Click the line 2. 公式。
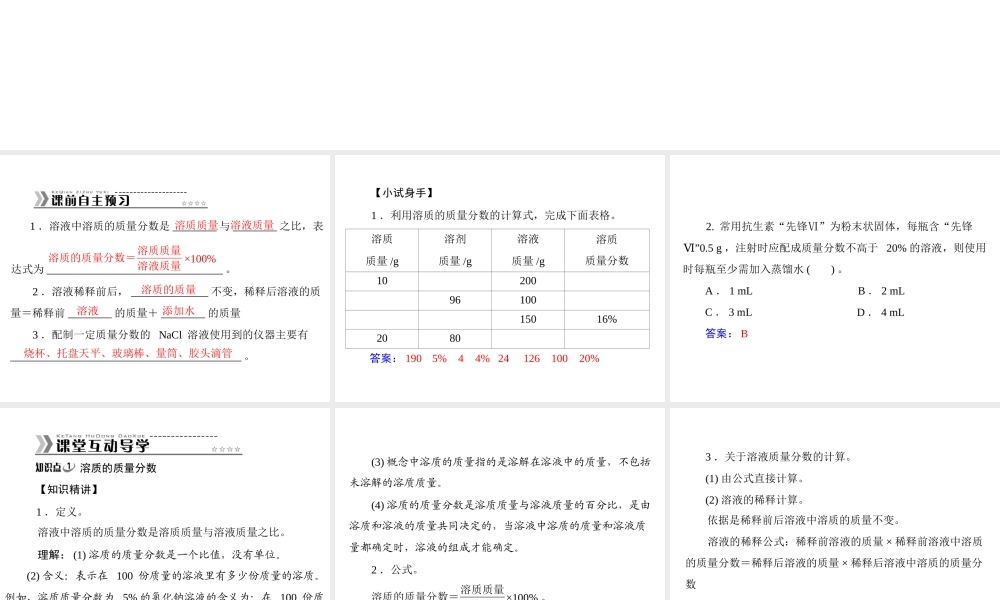 coord(395,570)
